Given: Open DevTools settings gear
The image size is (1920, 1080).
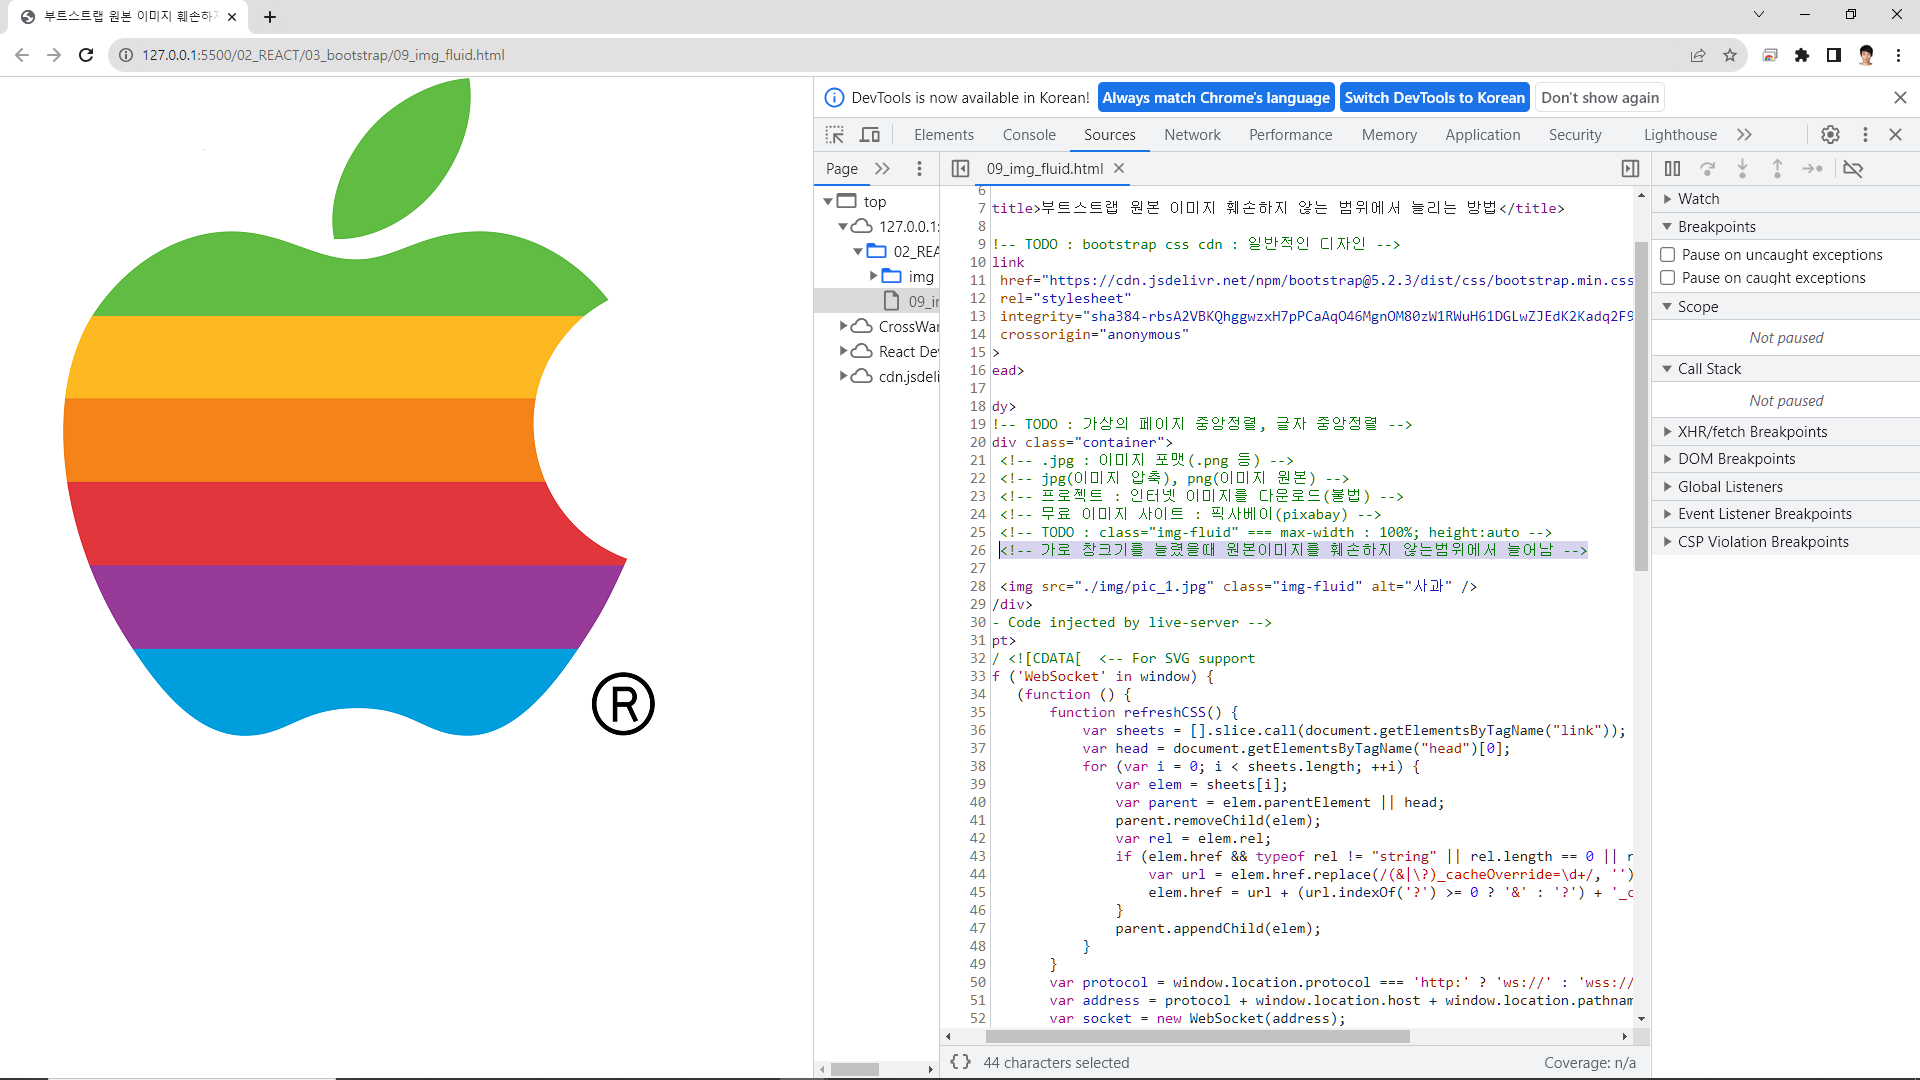Looking at the screenshot, I should coord(1830,135).
